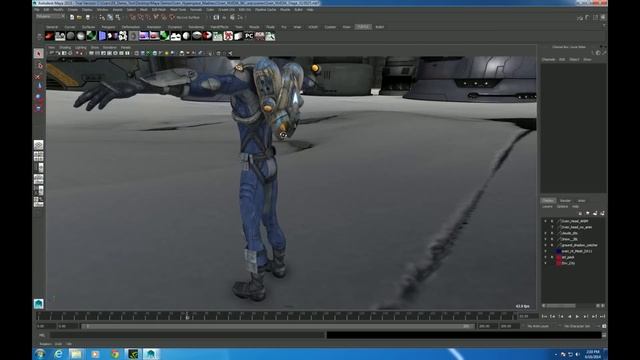The height and width of the screenshot is (360, 640).
Task: Switch to Anim tab in Layer Editor
Action: click(x=582, y=201)
